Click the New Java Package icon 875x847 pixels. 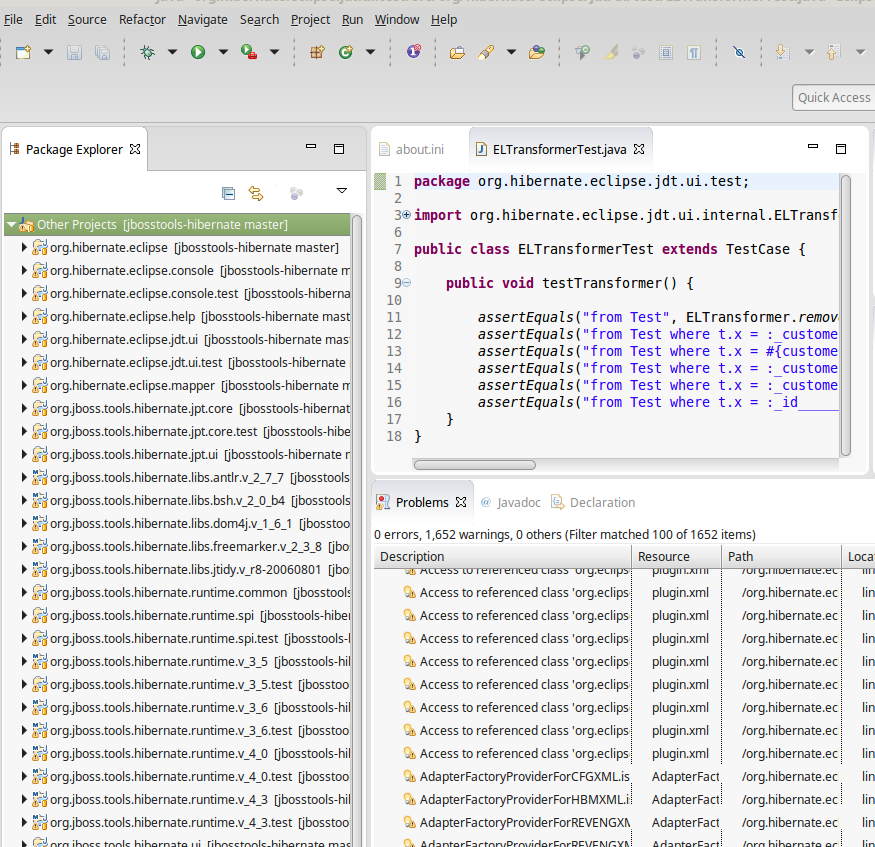point(317,52)
